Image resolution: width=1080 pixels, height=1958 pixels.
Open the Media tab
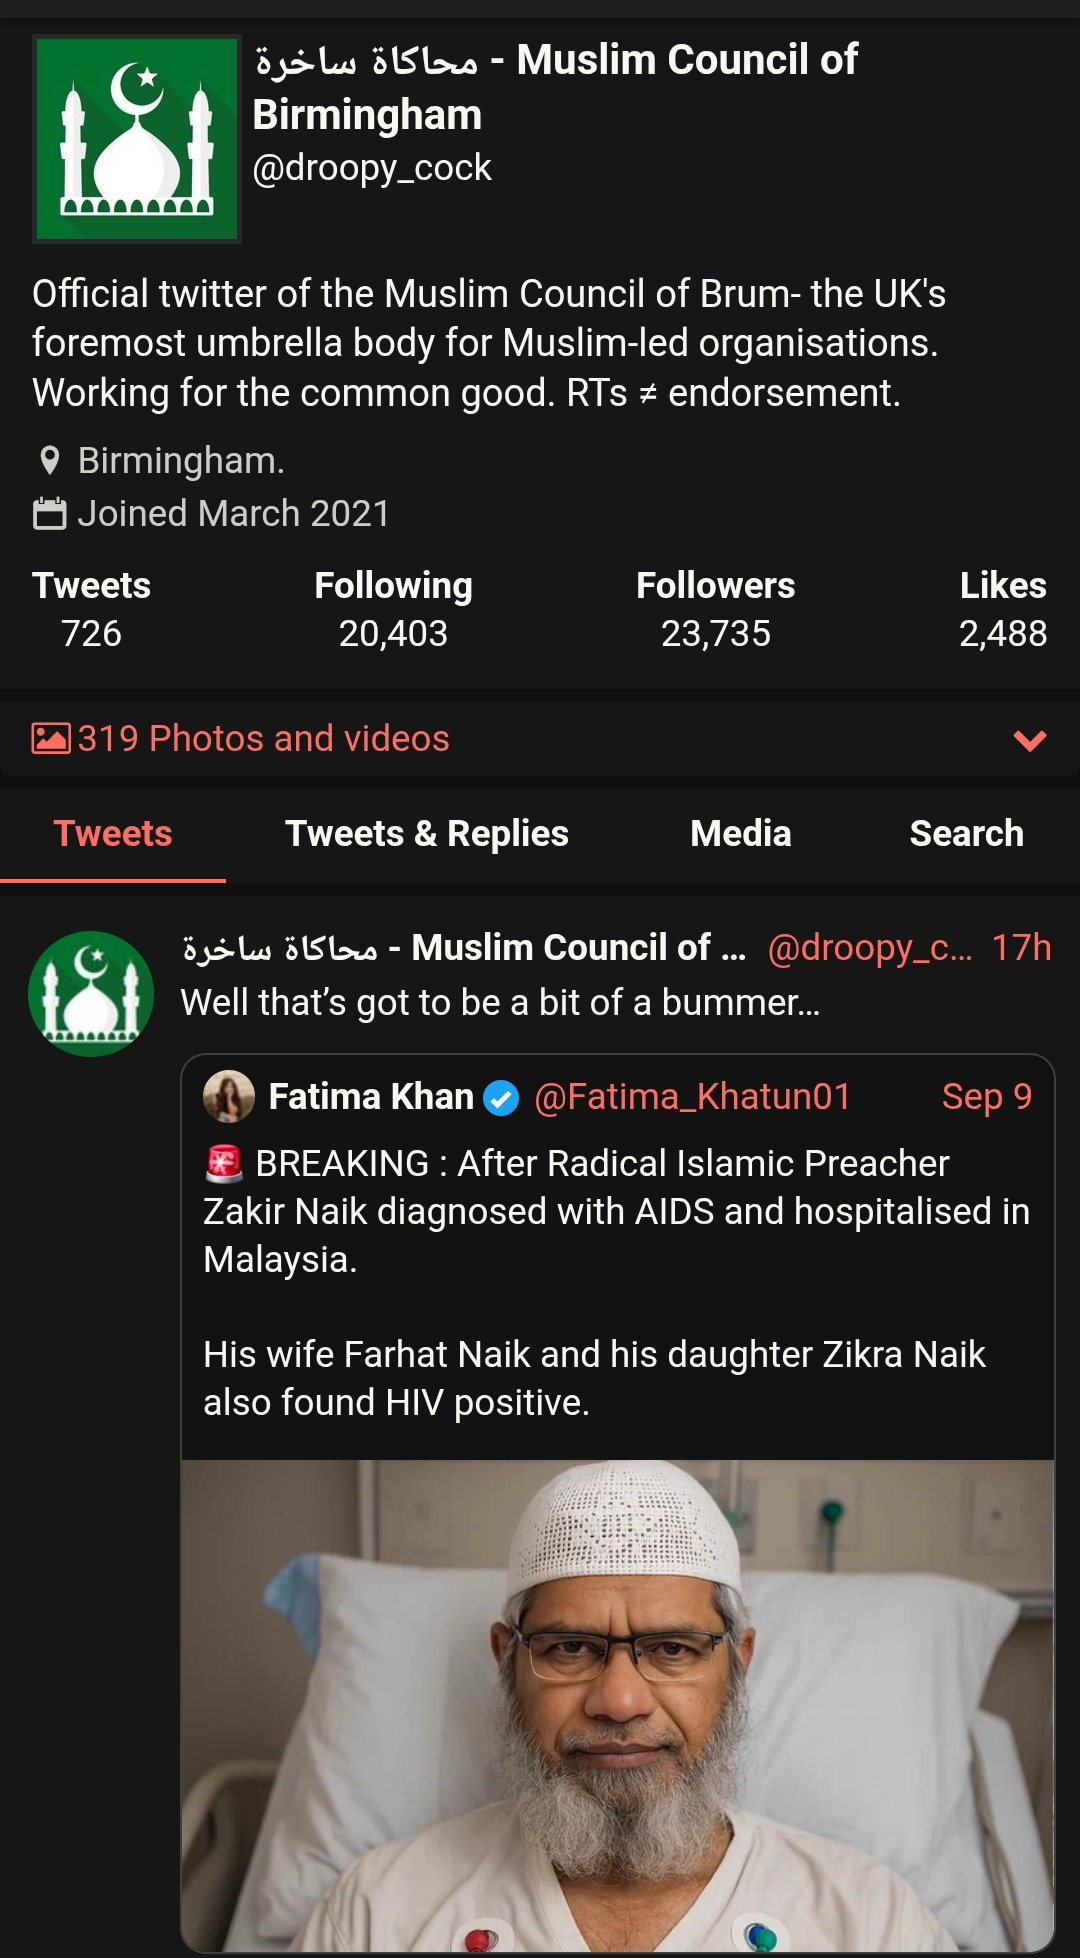(x=740, y=833)
